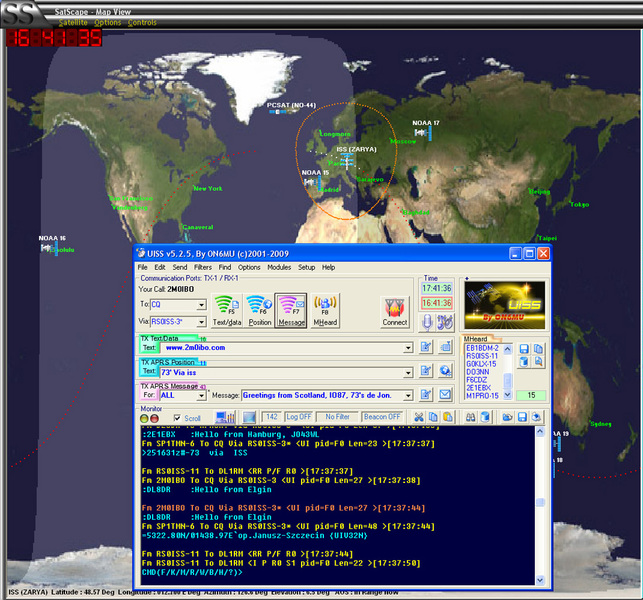Select F6CDZ in the MHeard list

point(476,380)
